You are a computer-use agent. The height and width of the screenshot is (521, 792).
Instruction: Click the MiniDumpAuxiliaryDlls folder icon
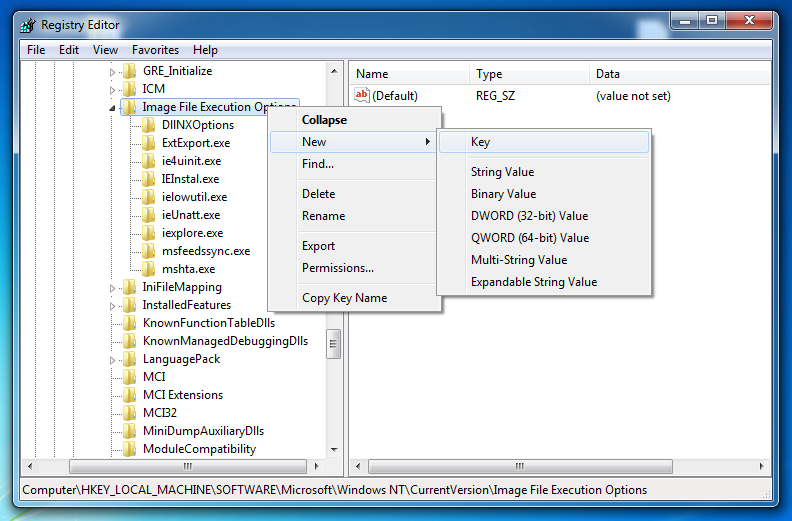click(x=130, y=431)
